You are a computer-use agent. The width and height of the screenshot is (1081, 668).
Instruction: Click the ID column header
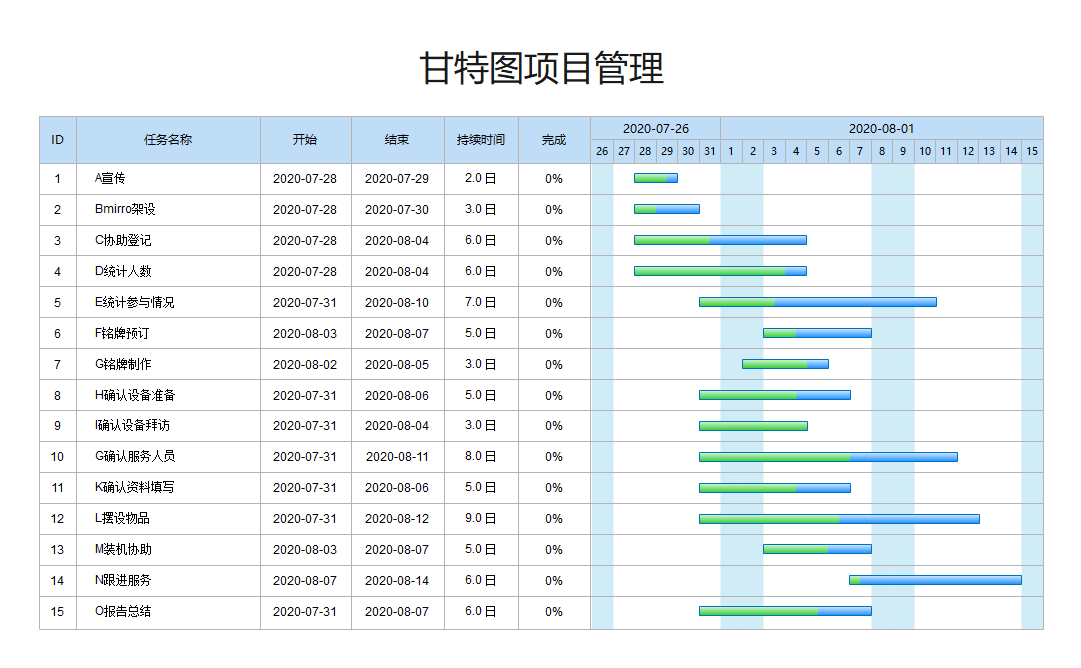[57, 140]
